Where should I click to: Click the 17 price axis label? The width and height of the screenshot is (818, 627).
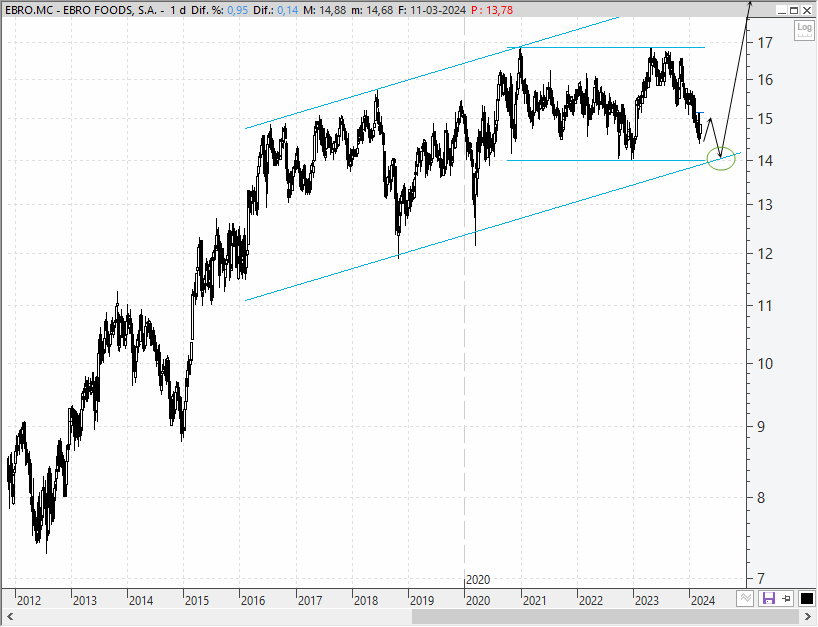point(765,43)
